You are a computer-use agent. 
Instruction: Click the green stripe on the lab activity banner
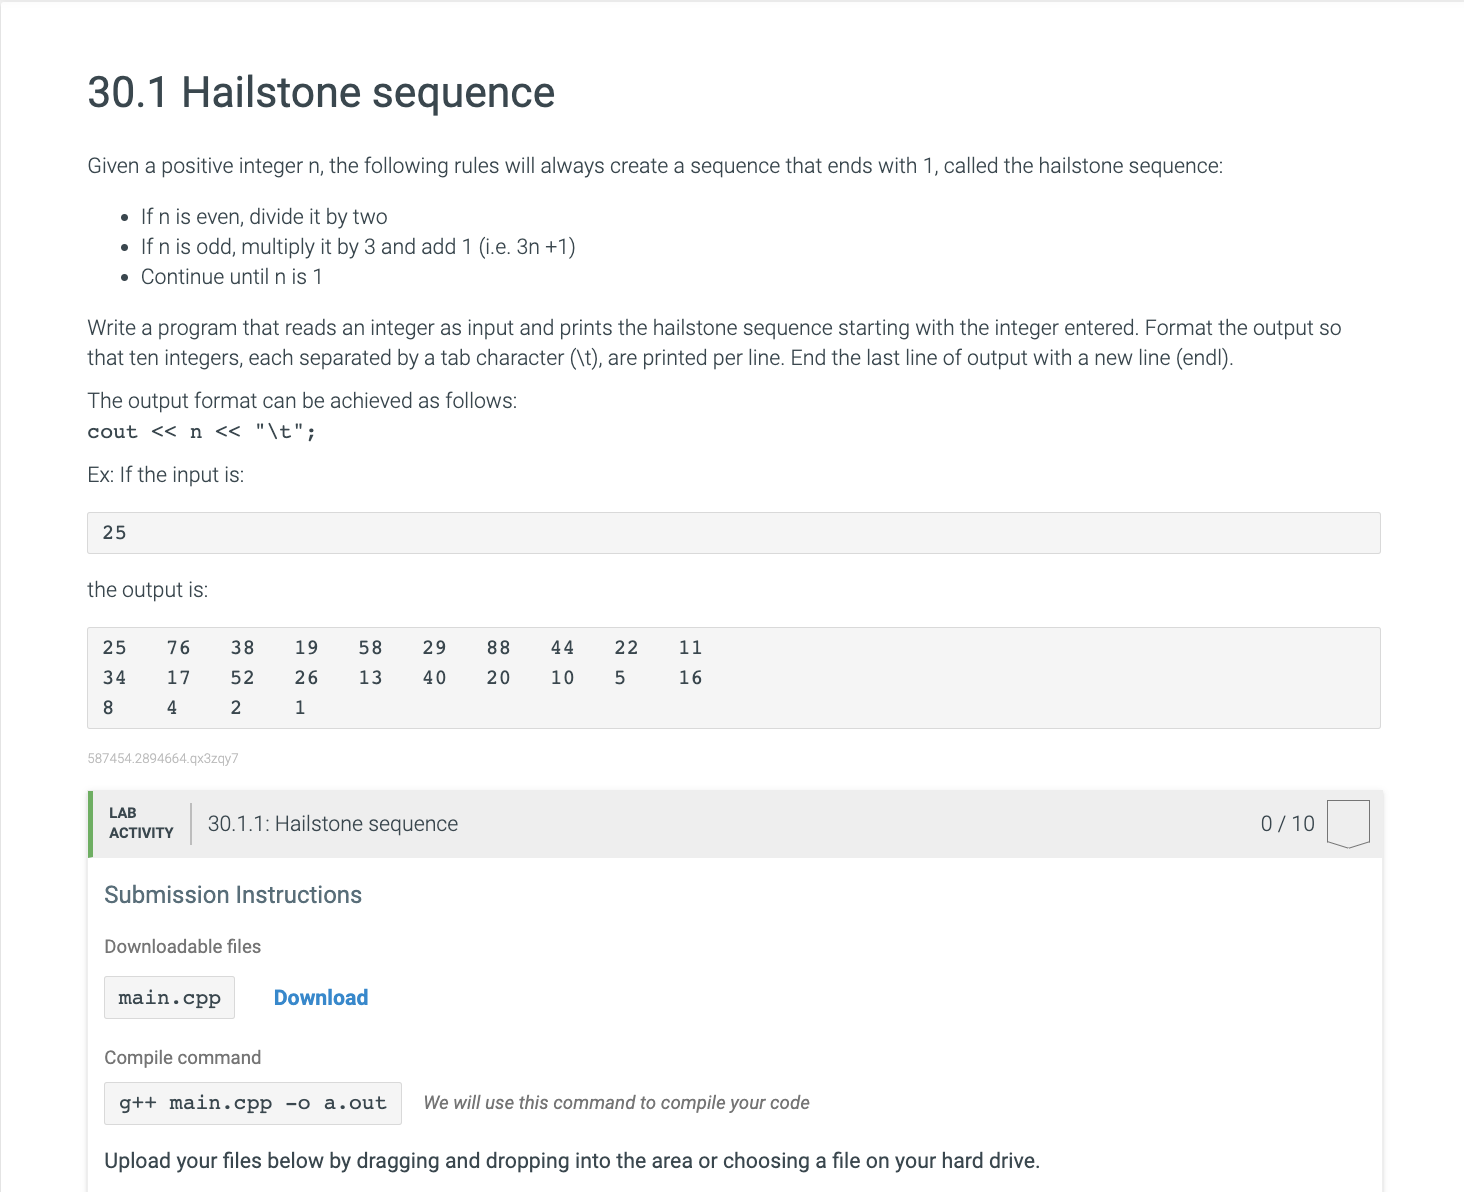pos(88,823)
